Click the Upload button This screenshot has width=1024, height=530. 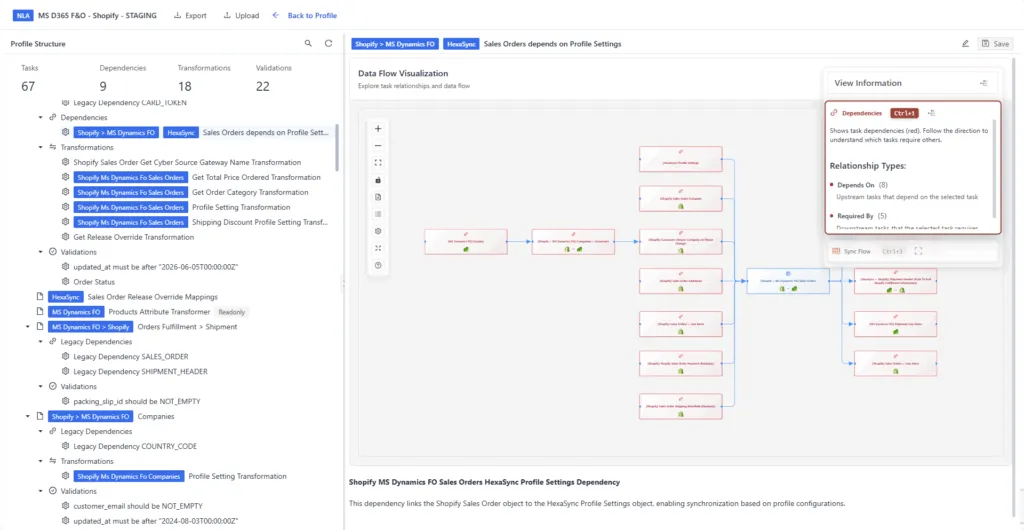241,16
